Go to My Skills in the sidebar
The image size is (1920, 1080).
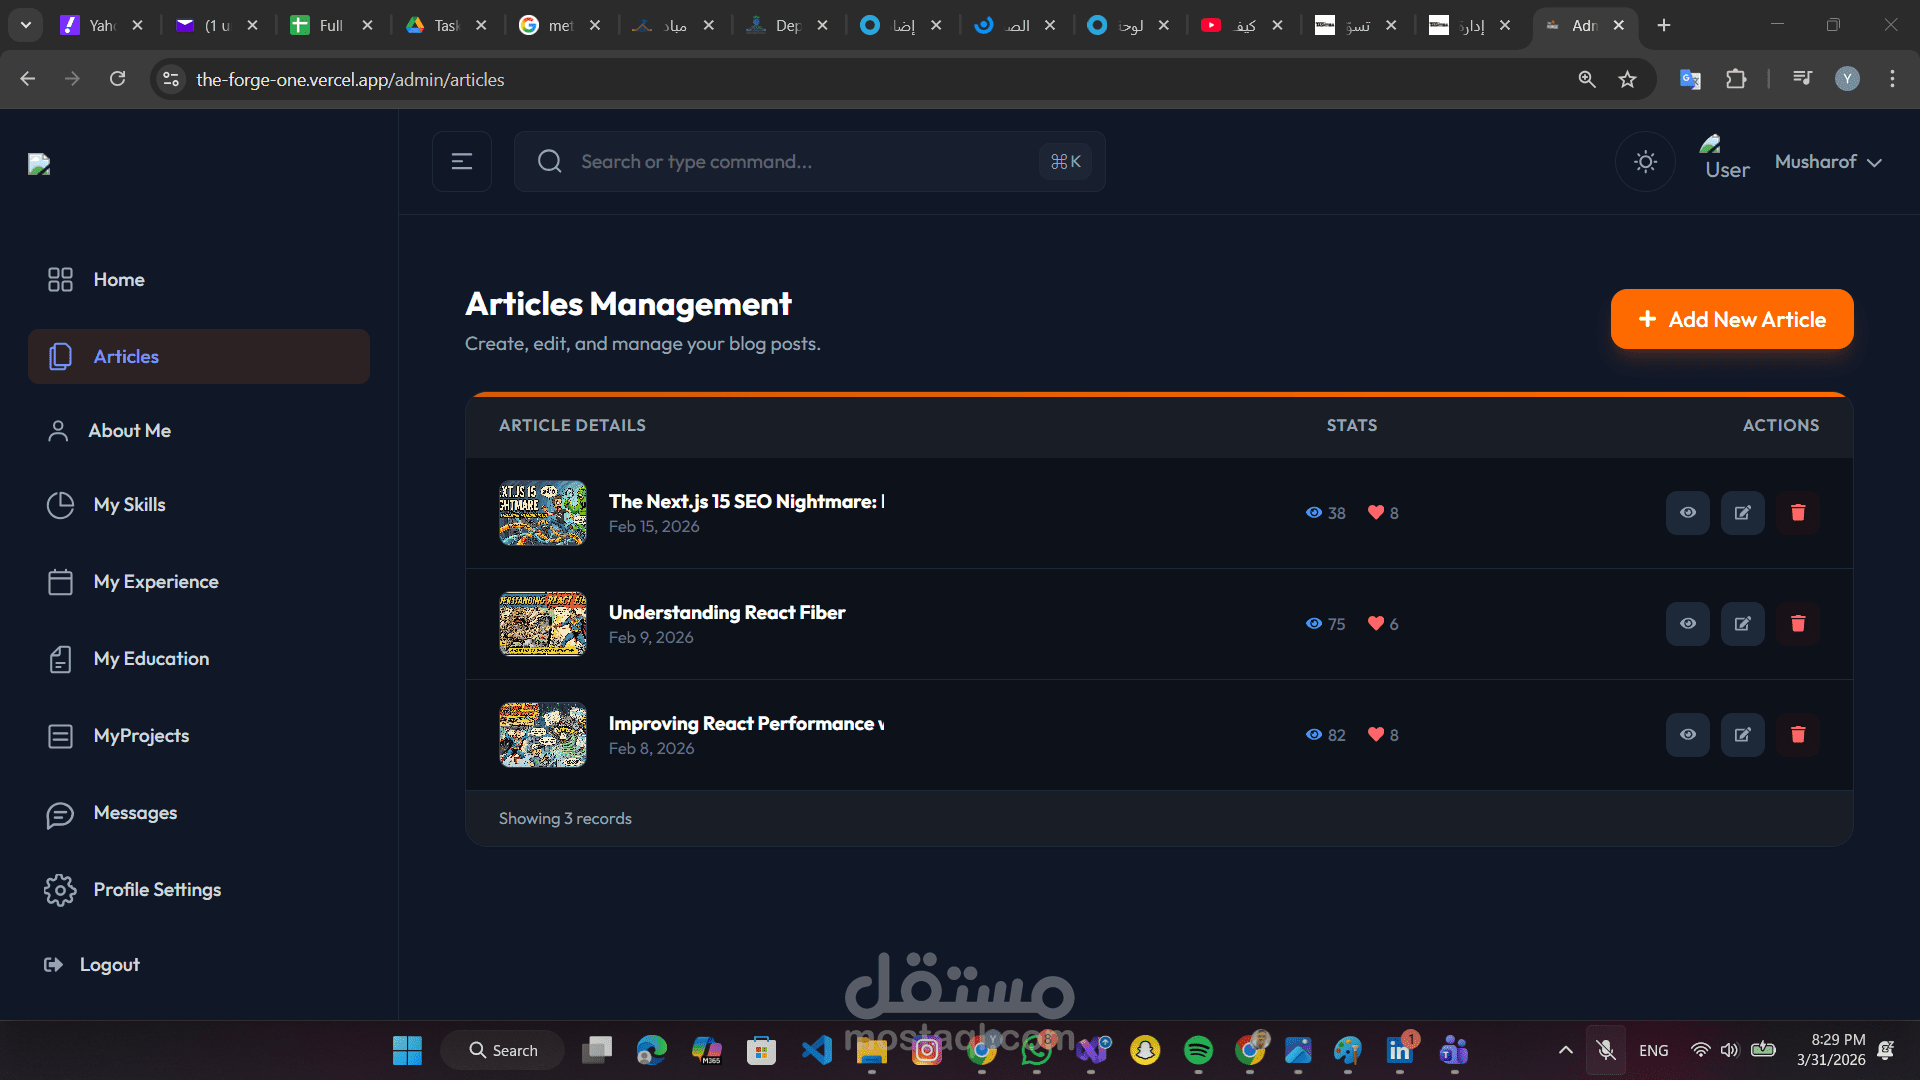tap(129, 505)
